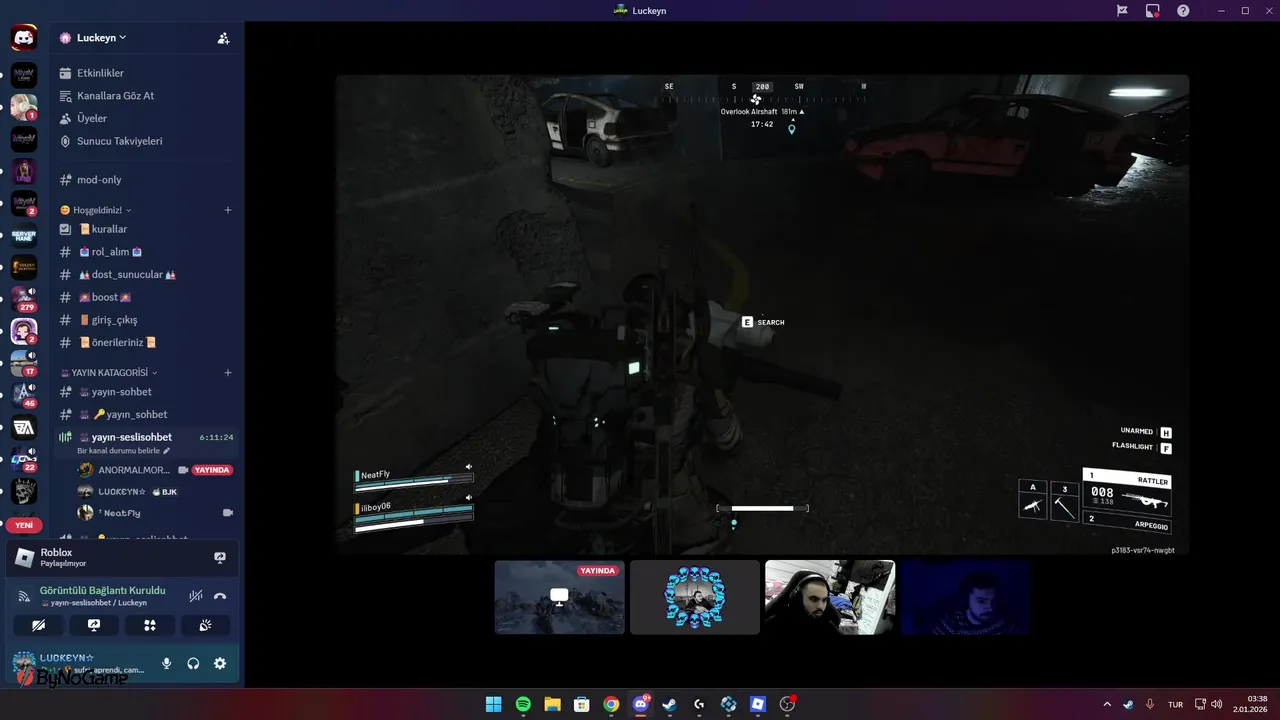
Task: Open Üyeler members list
Action: coord(145,118)
